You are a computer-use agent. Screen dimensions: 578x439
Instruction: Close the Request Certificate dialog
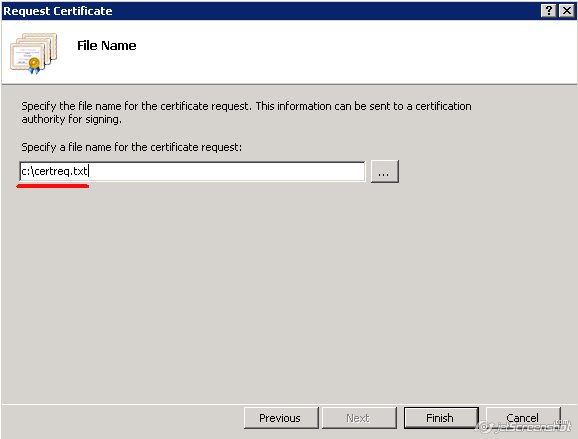(567, 11)
